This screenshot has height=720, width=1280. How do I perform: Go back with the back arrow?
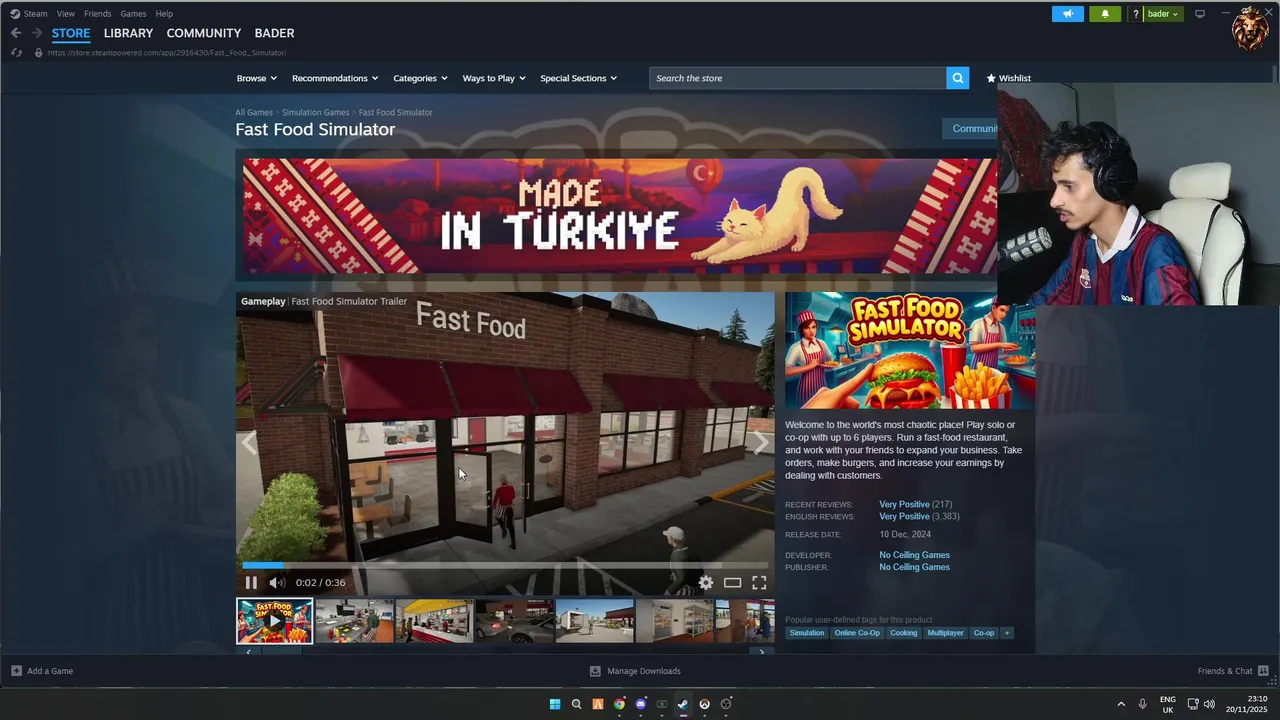tap(16, 33)
